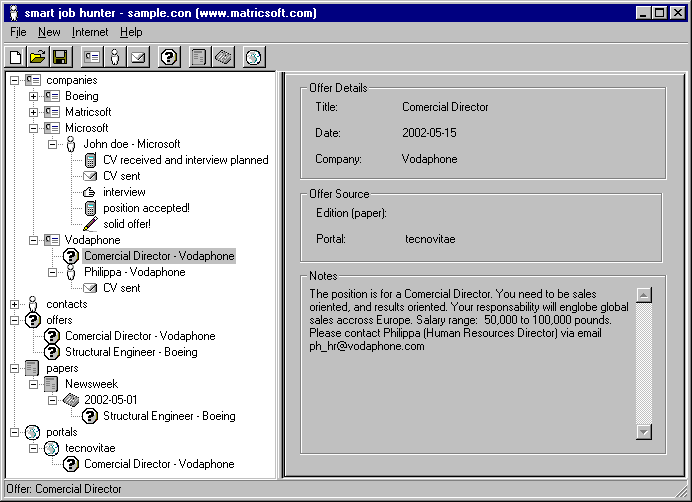
Task: Open the File menu
Action: (18, 32)
